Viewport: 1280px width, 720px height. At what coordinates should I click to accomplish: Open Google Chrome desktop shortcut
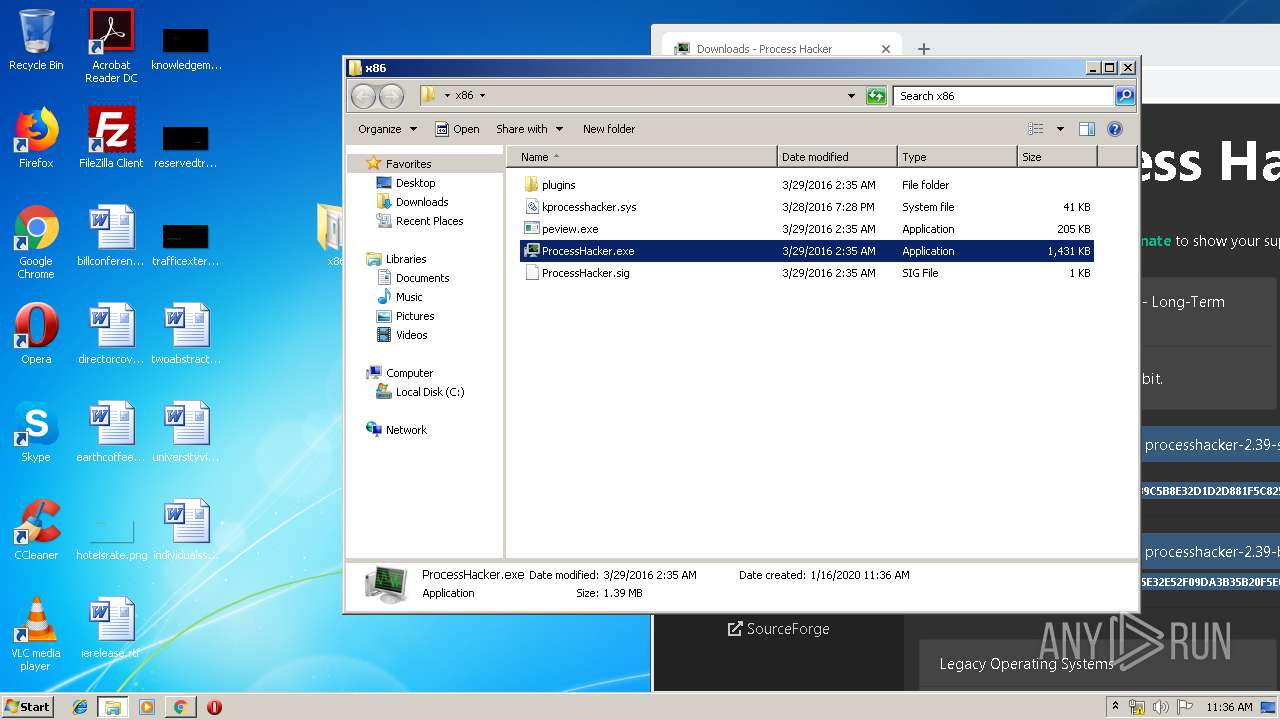point(36,242)
